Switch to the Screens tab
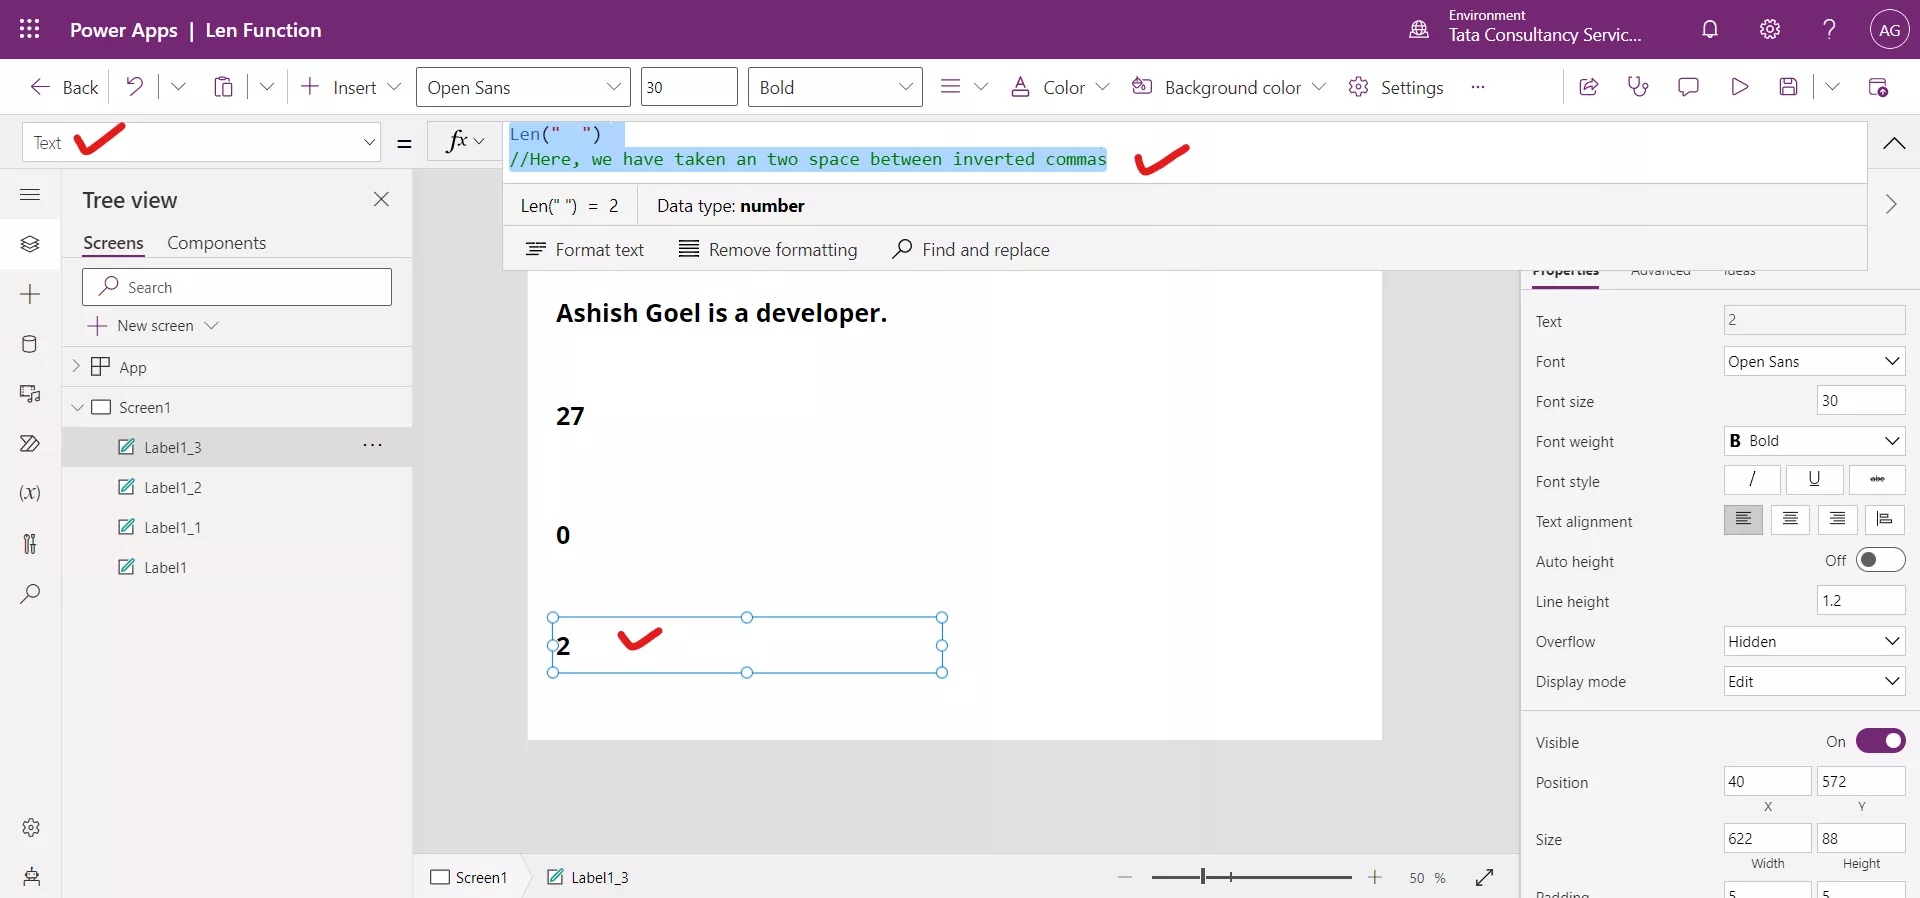 tap(113, 243)
